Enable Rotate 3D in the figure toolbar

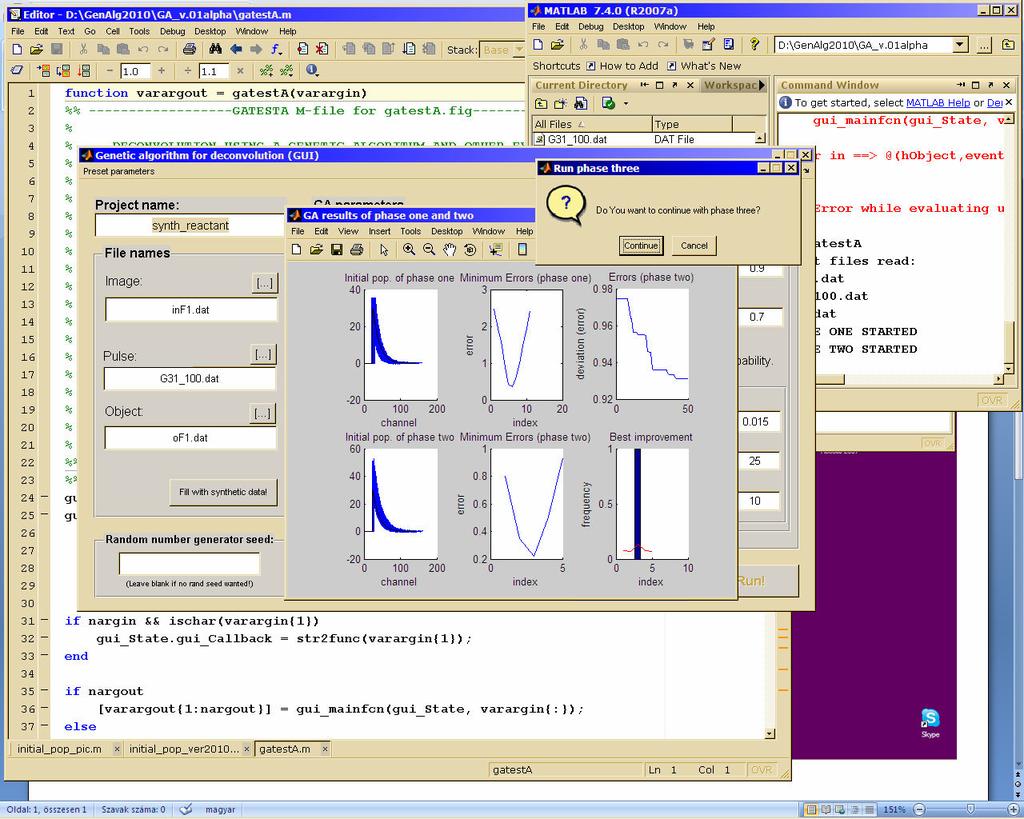[x=470, y=249]
